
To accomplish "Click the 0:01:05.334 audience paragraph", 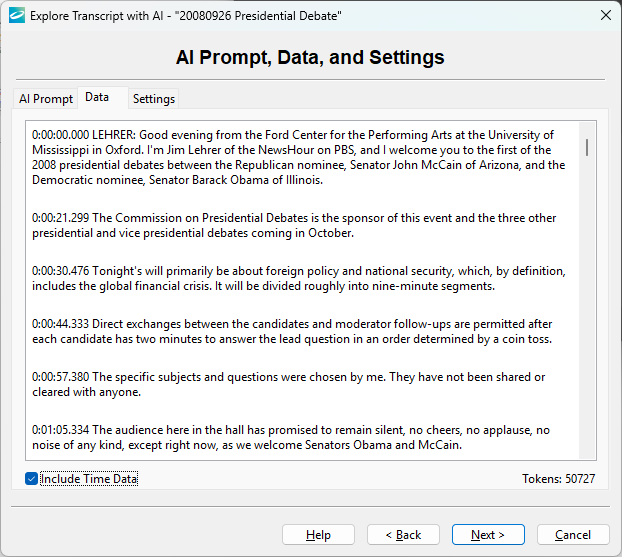I will (x=290, y=438).
